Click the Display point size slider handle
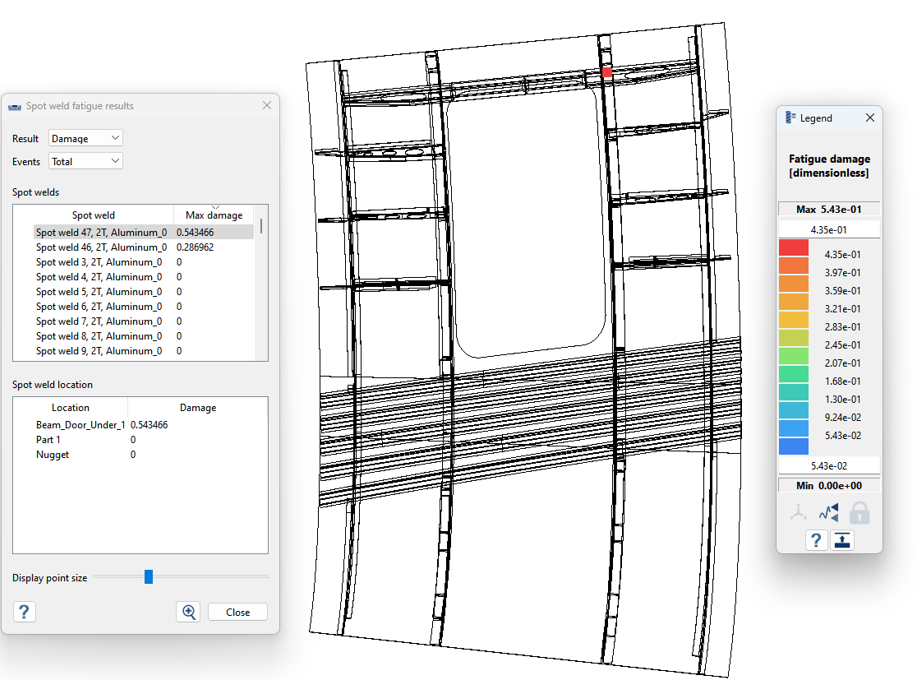 149,577
